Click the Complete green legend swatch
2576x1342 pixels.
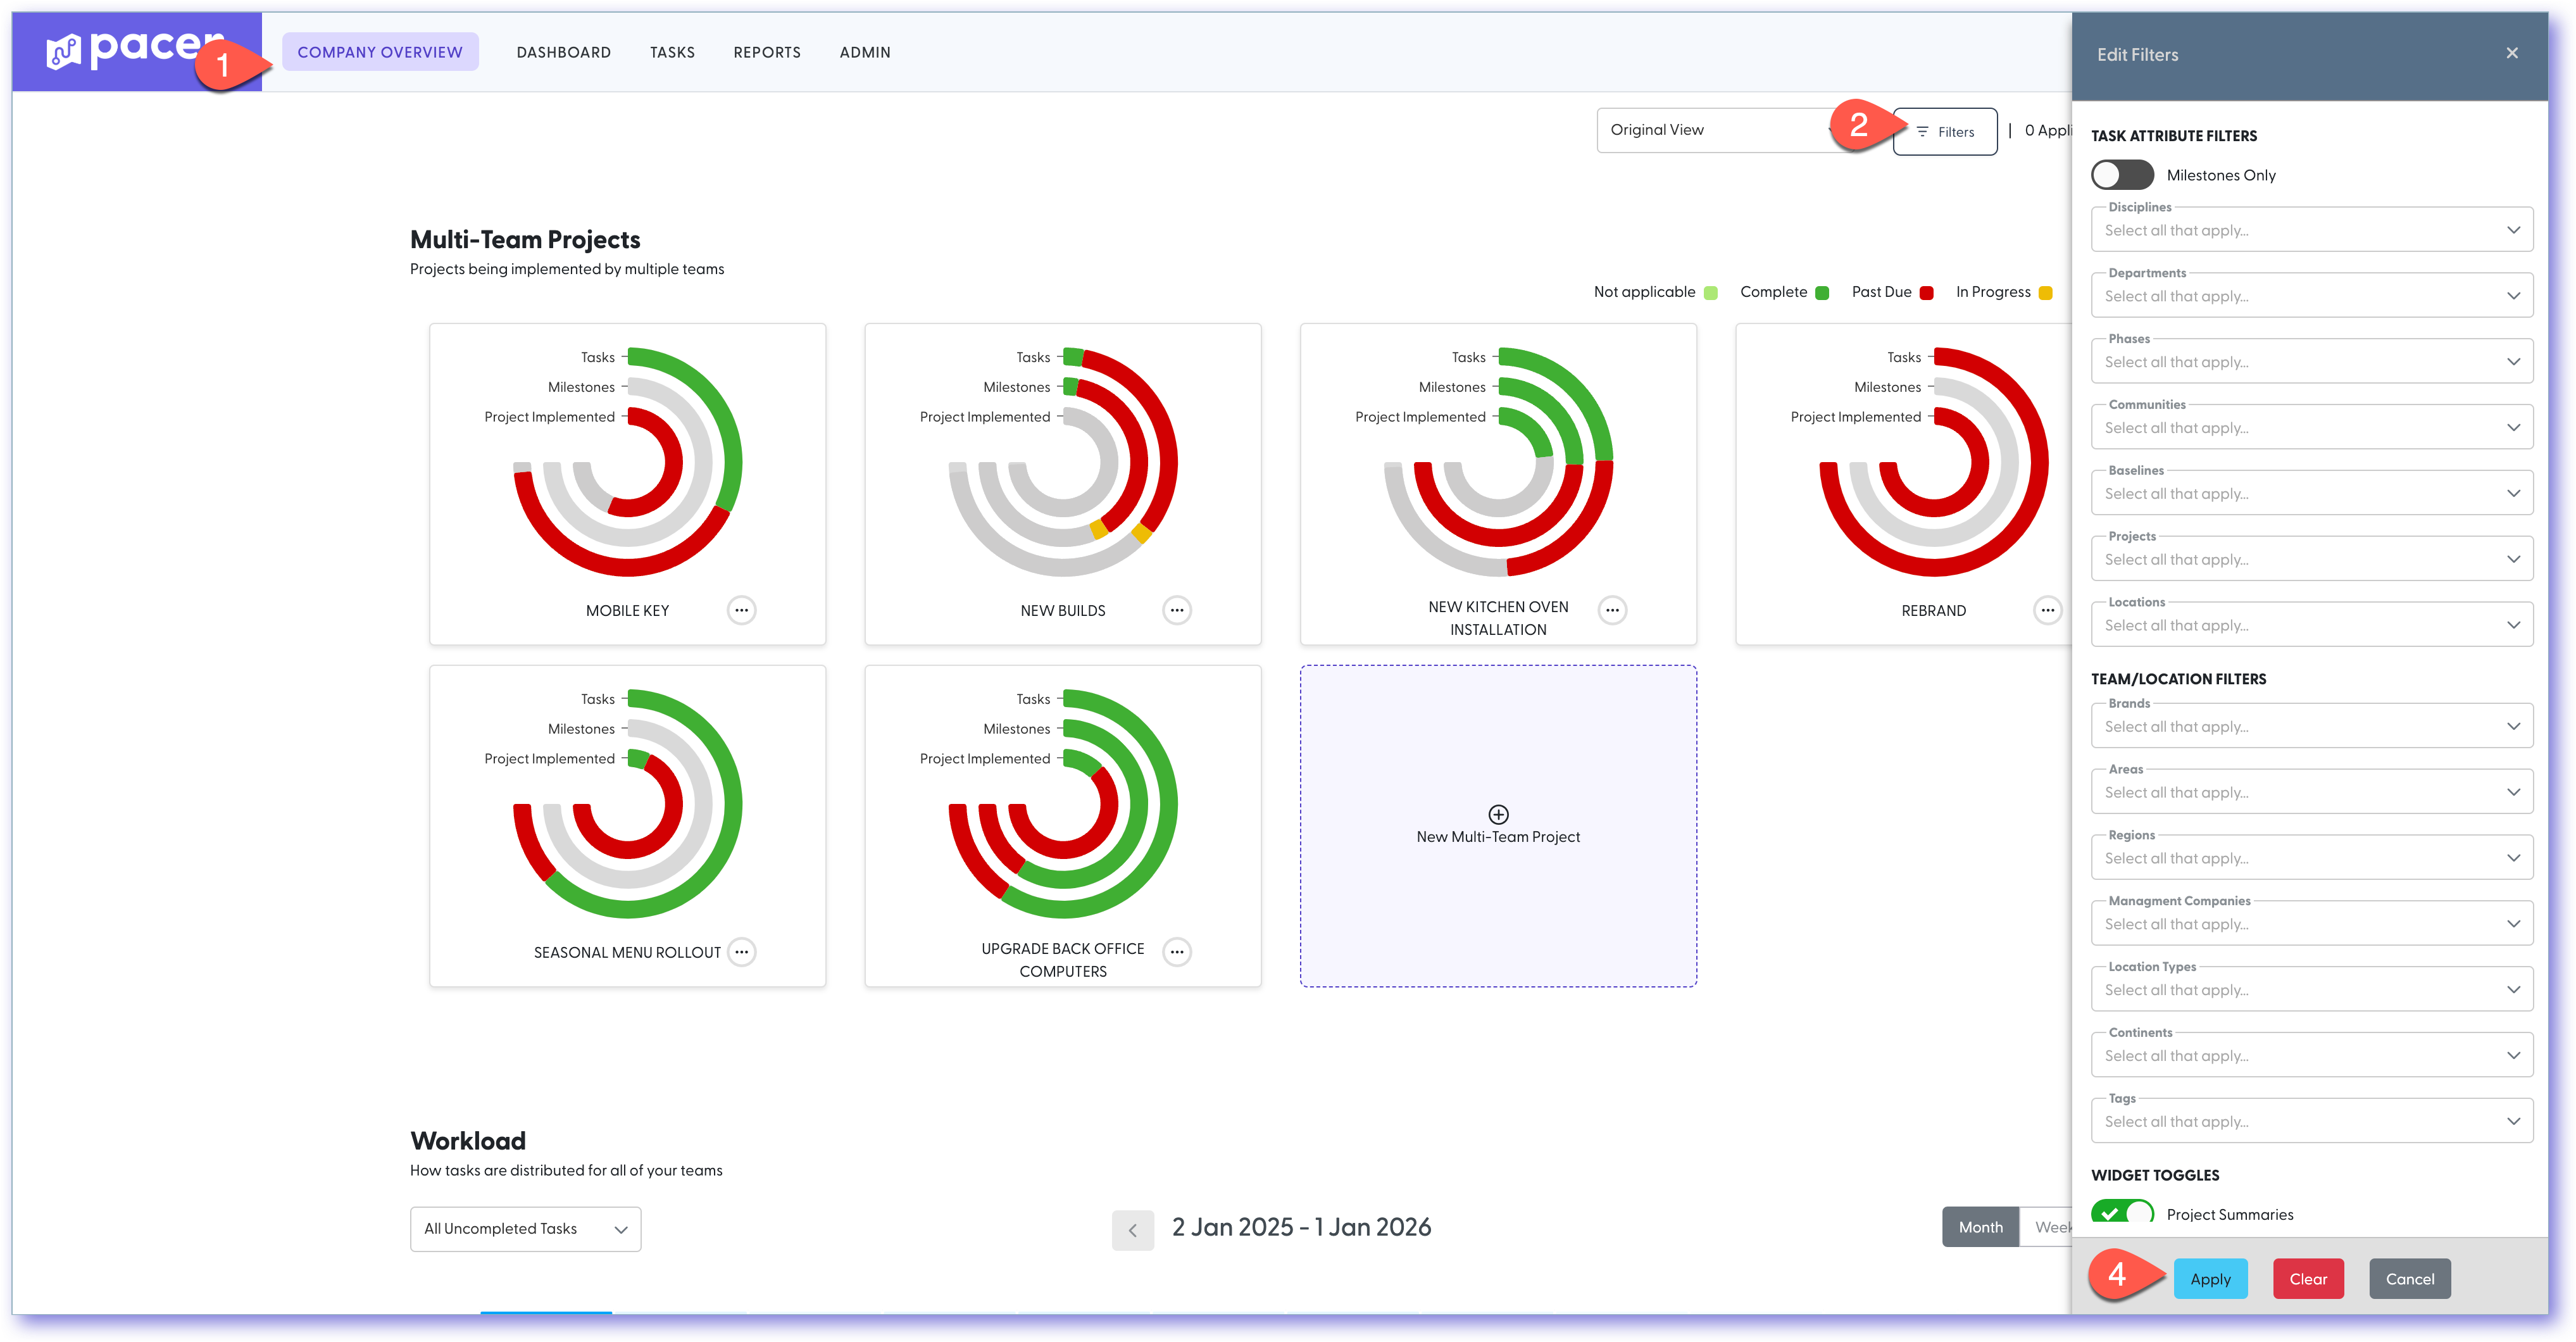click(1822, 293)
